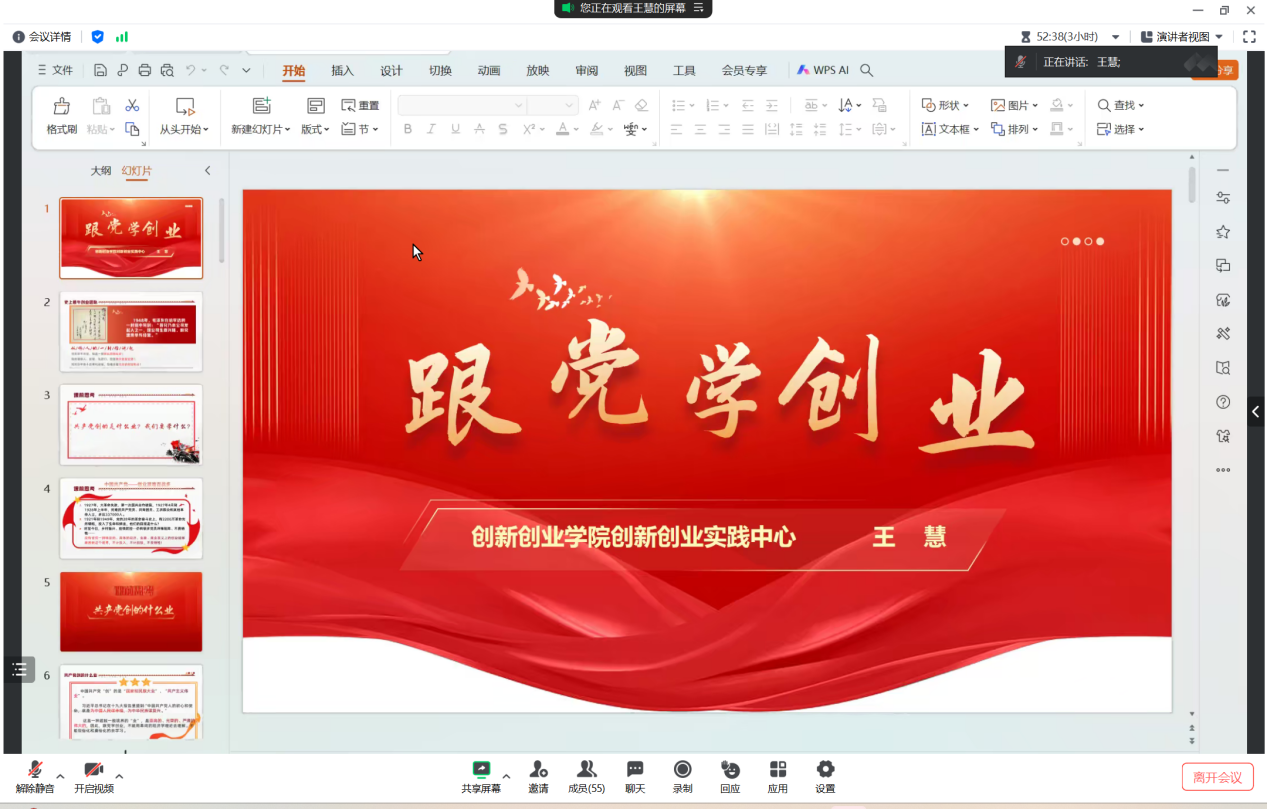This screenshot has height=809, width=1267.
Task: Expand the collapsed right side panel arrow
Action: coord(1256,411)
